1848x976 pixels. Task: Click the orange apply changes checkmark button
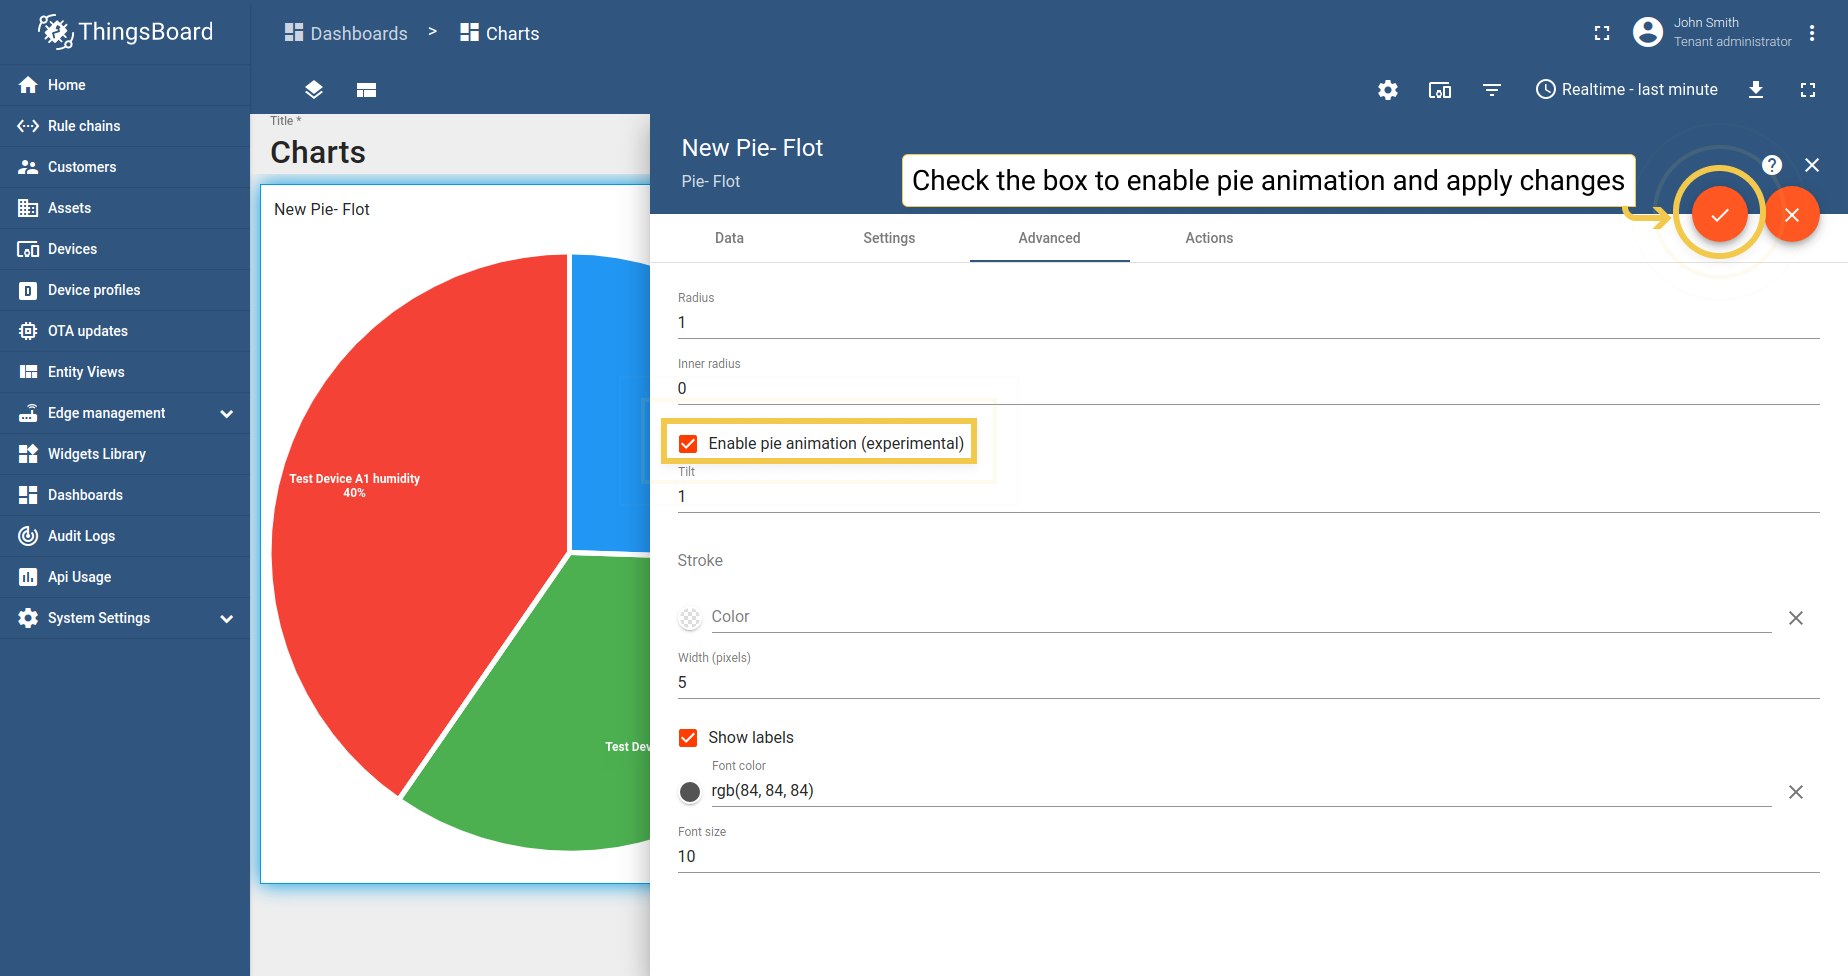click(x=1719, y=215)
